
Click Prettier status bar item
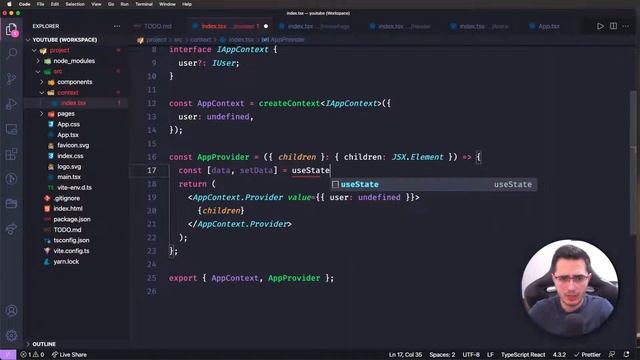587,355
